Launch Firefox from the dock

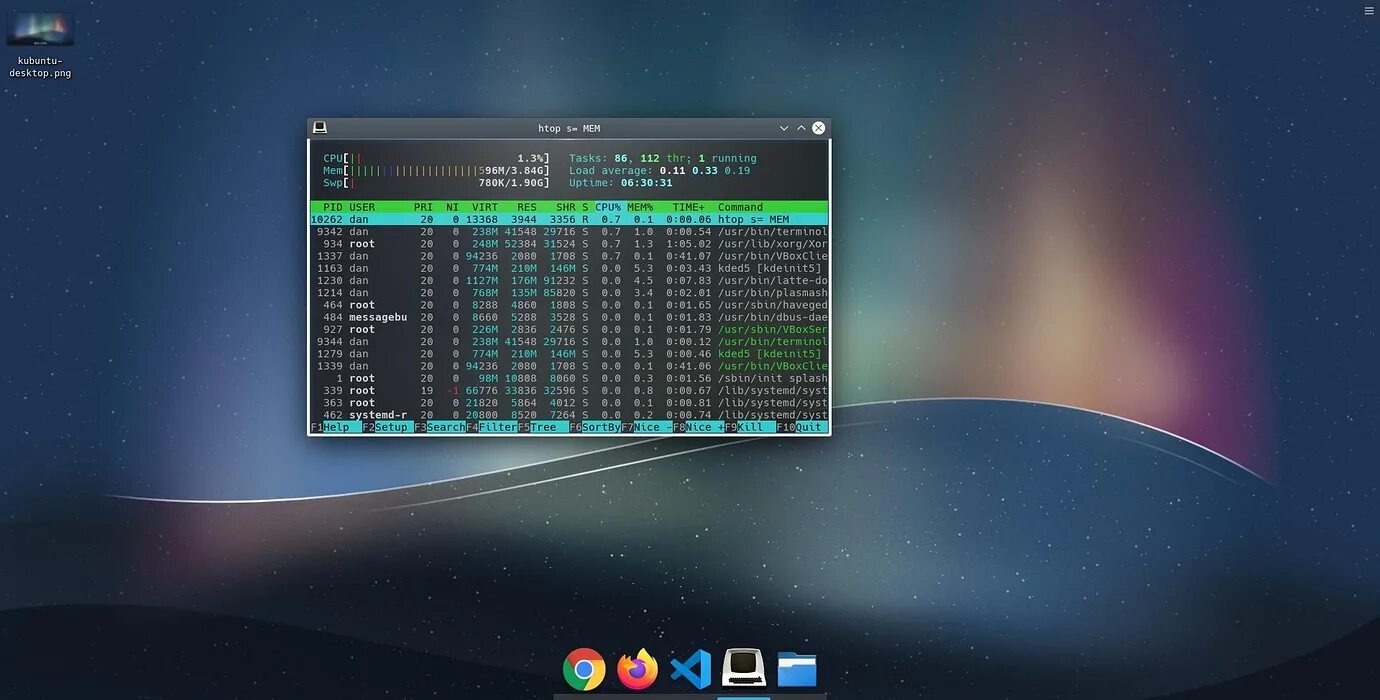[x=638, y=669]
